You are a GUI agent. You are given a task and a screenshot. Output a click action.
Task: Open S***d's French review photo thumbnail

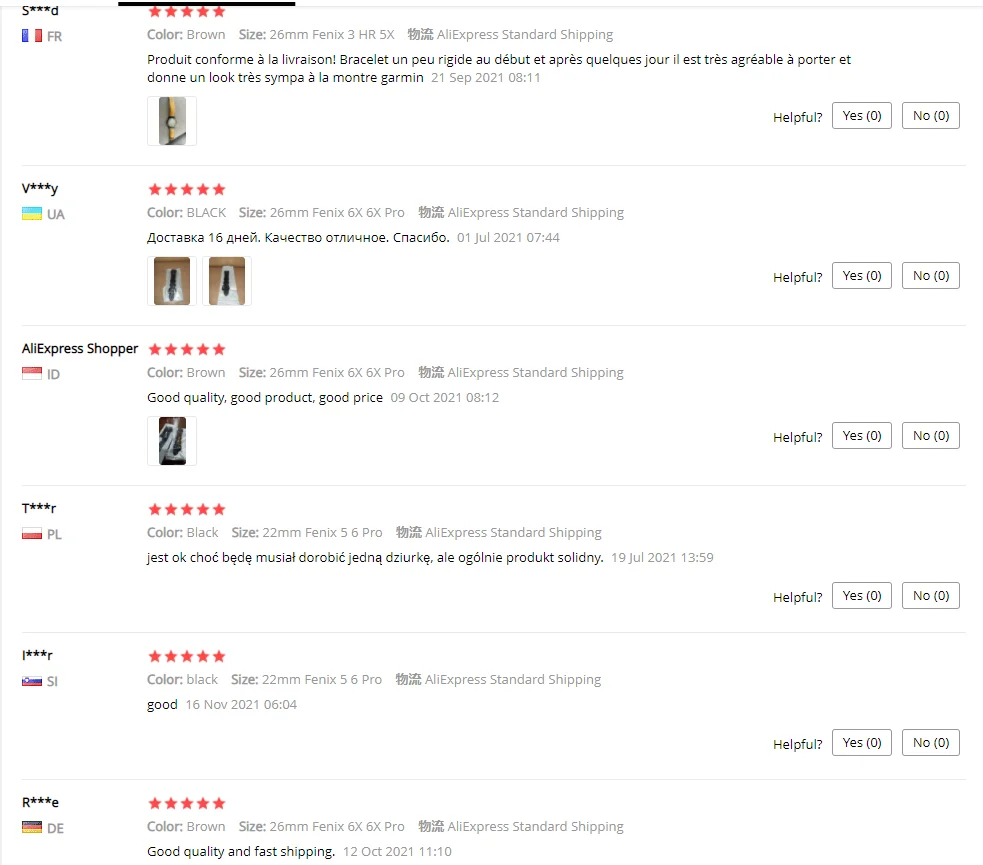tap(172, 121)
